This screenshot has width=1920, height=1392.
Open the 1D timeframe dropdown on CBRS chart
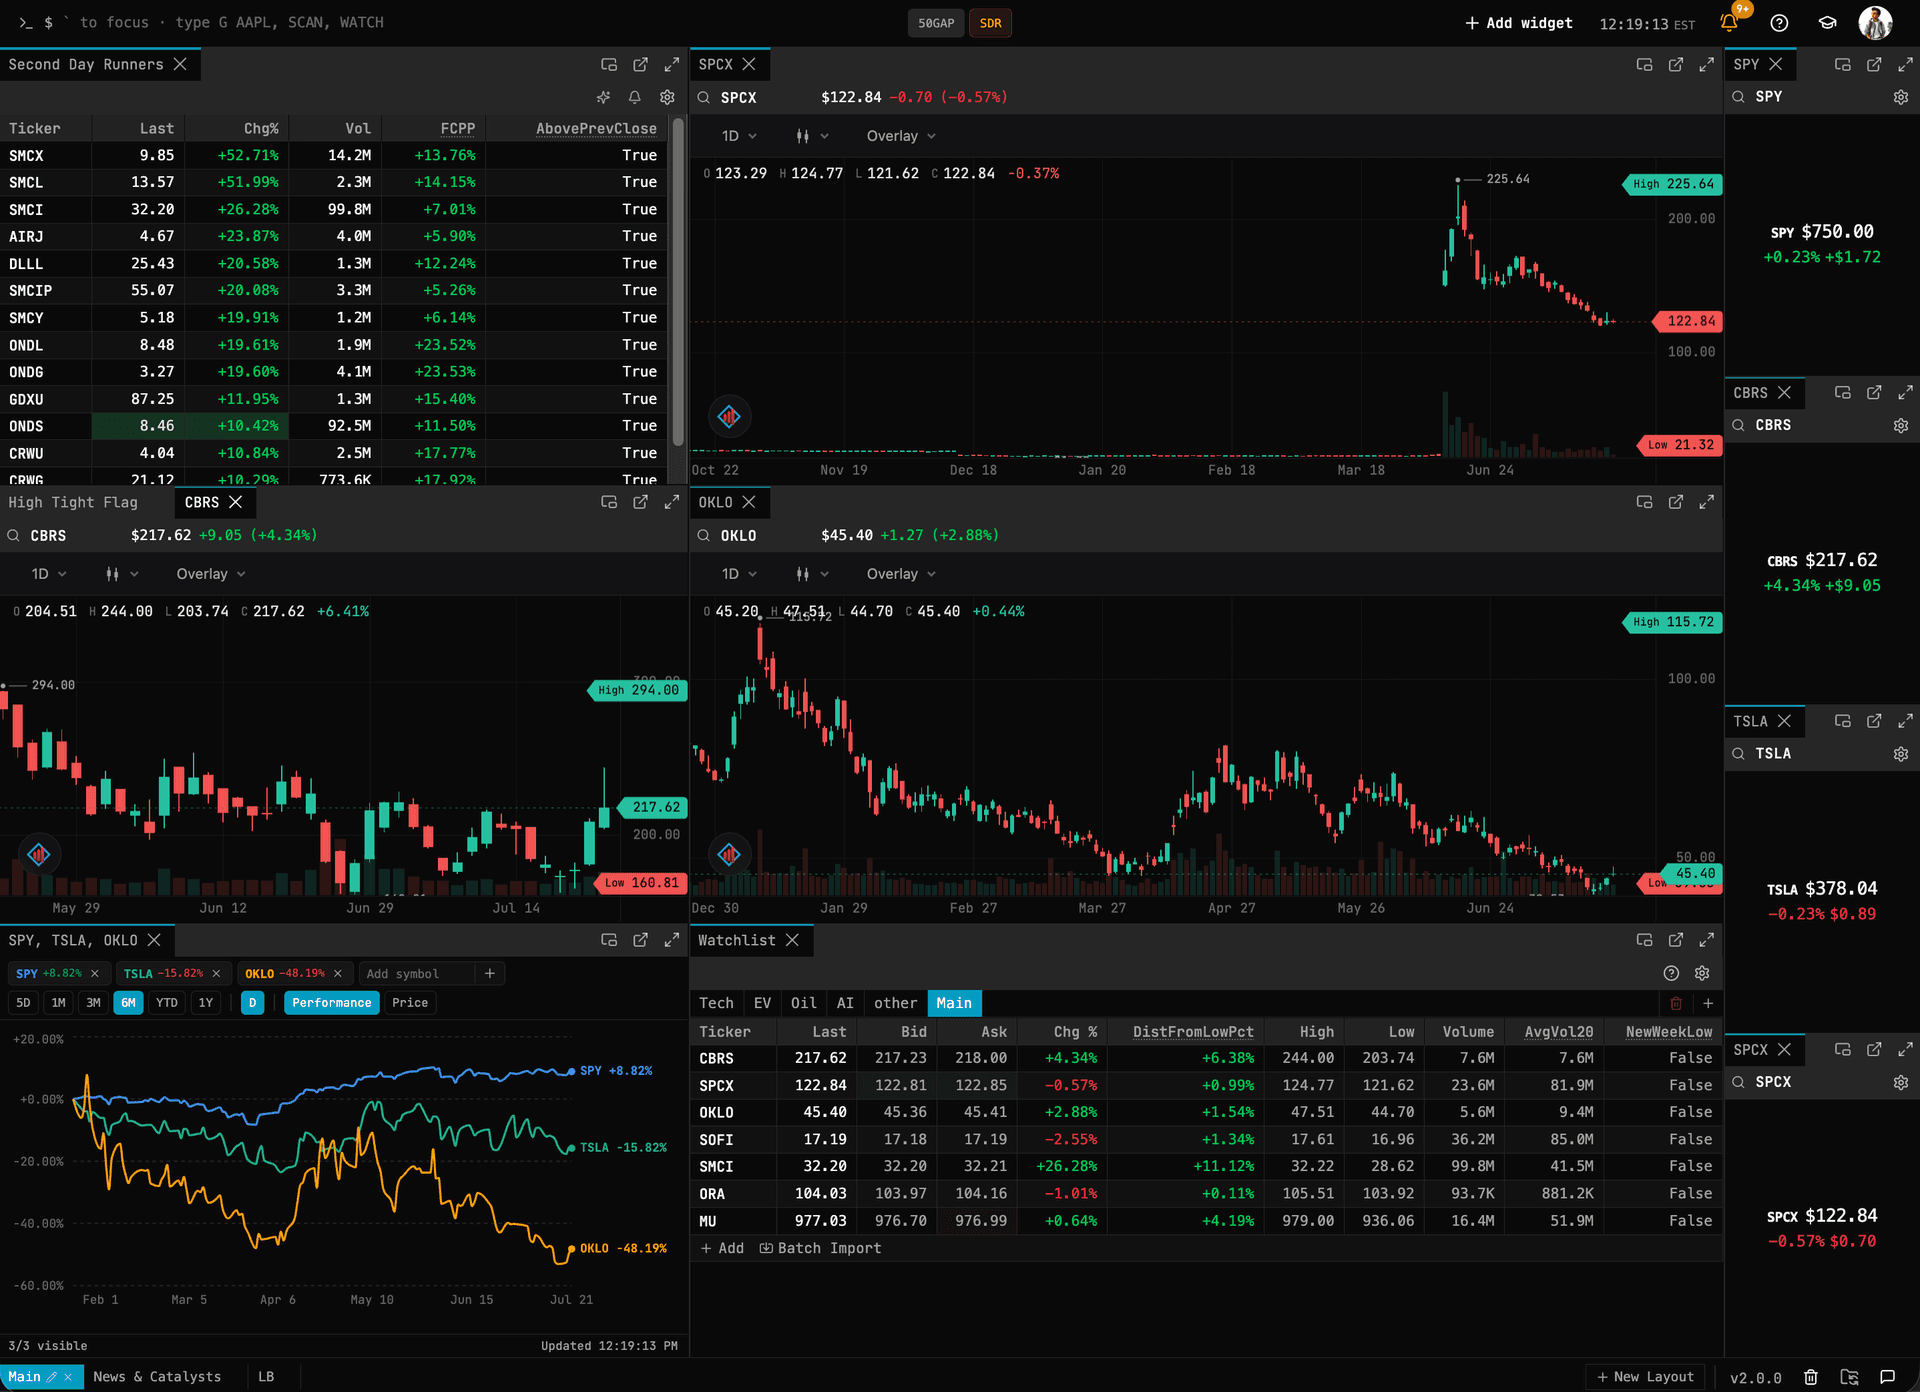[x=49, y=574]
